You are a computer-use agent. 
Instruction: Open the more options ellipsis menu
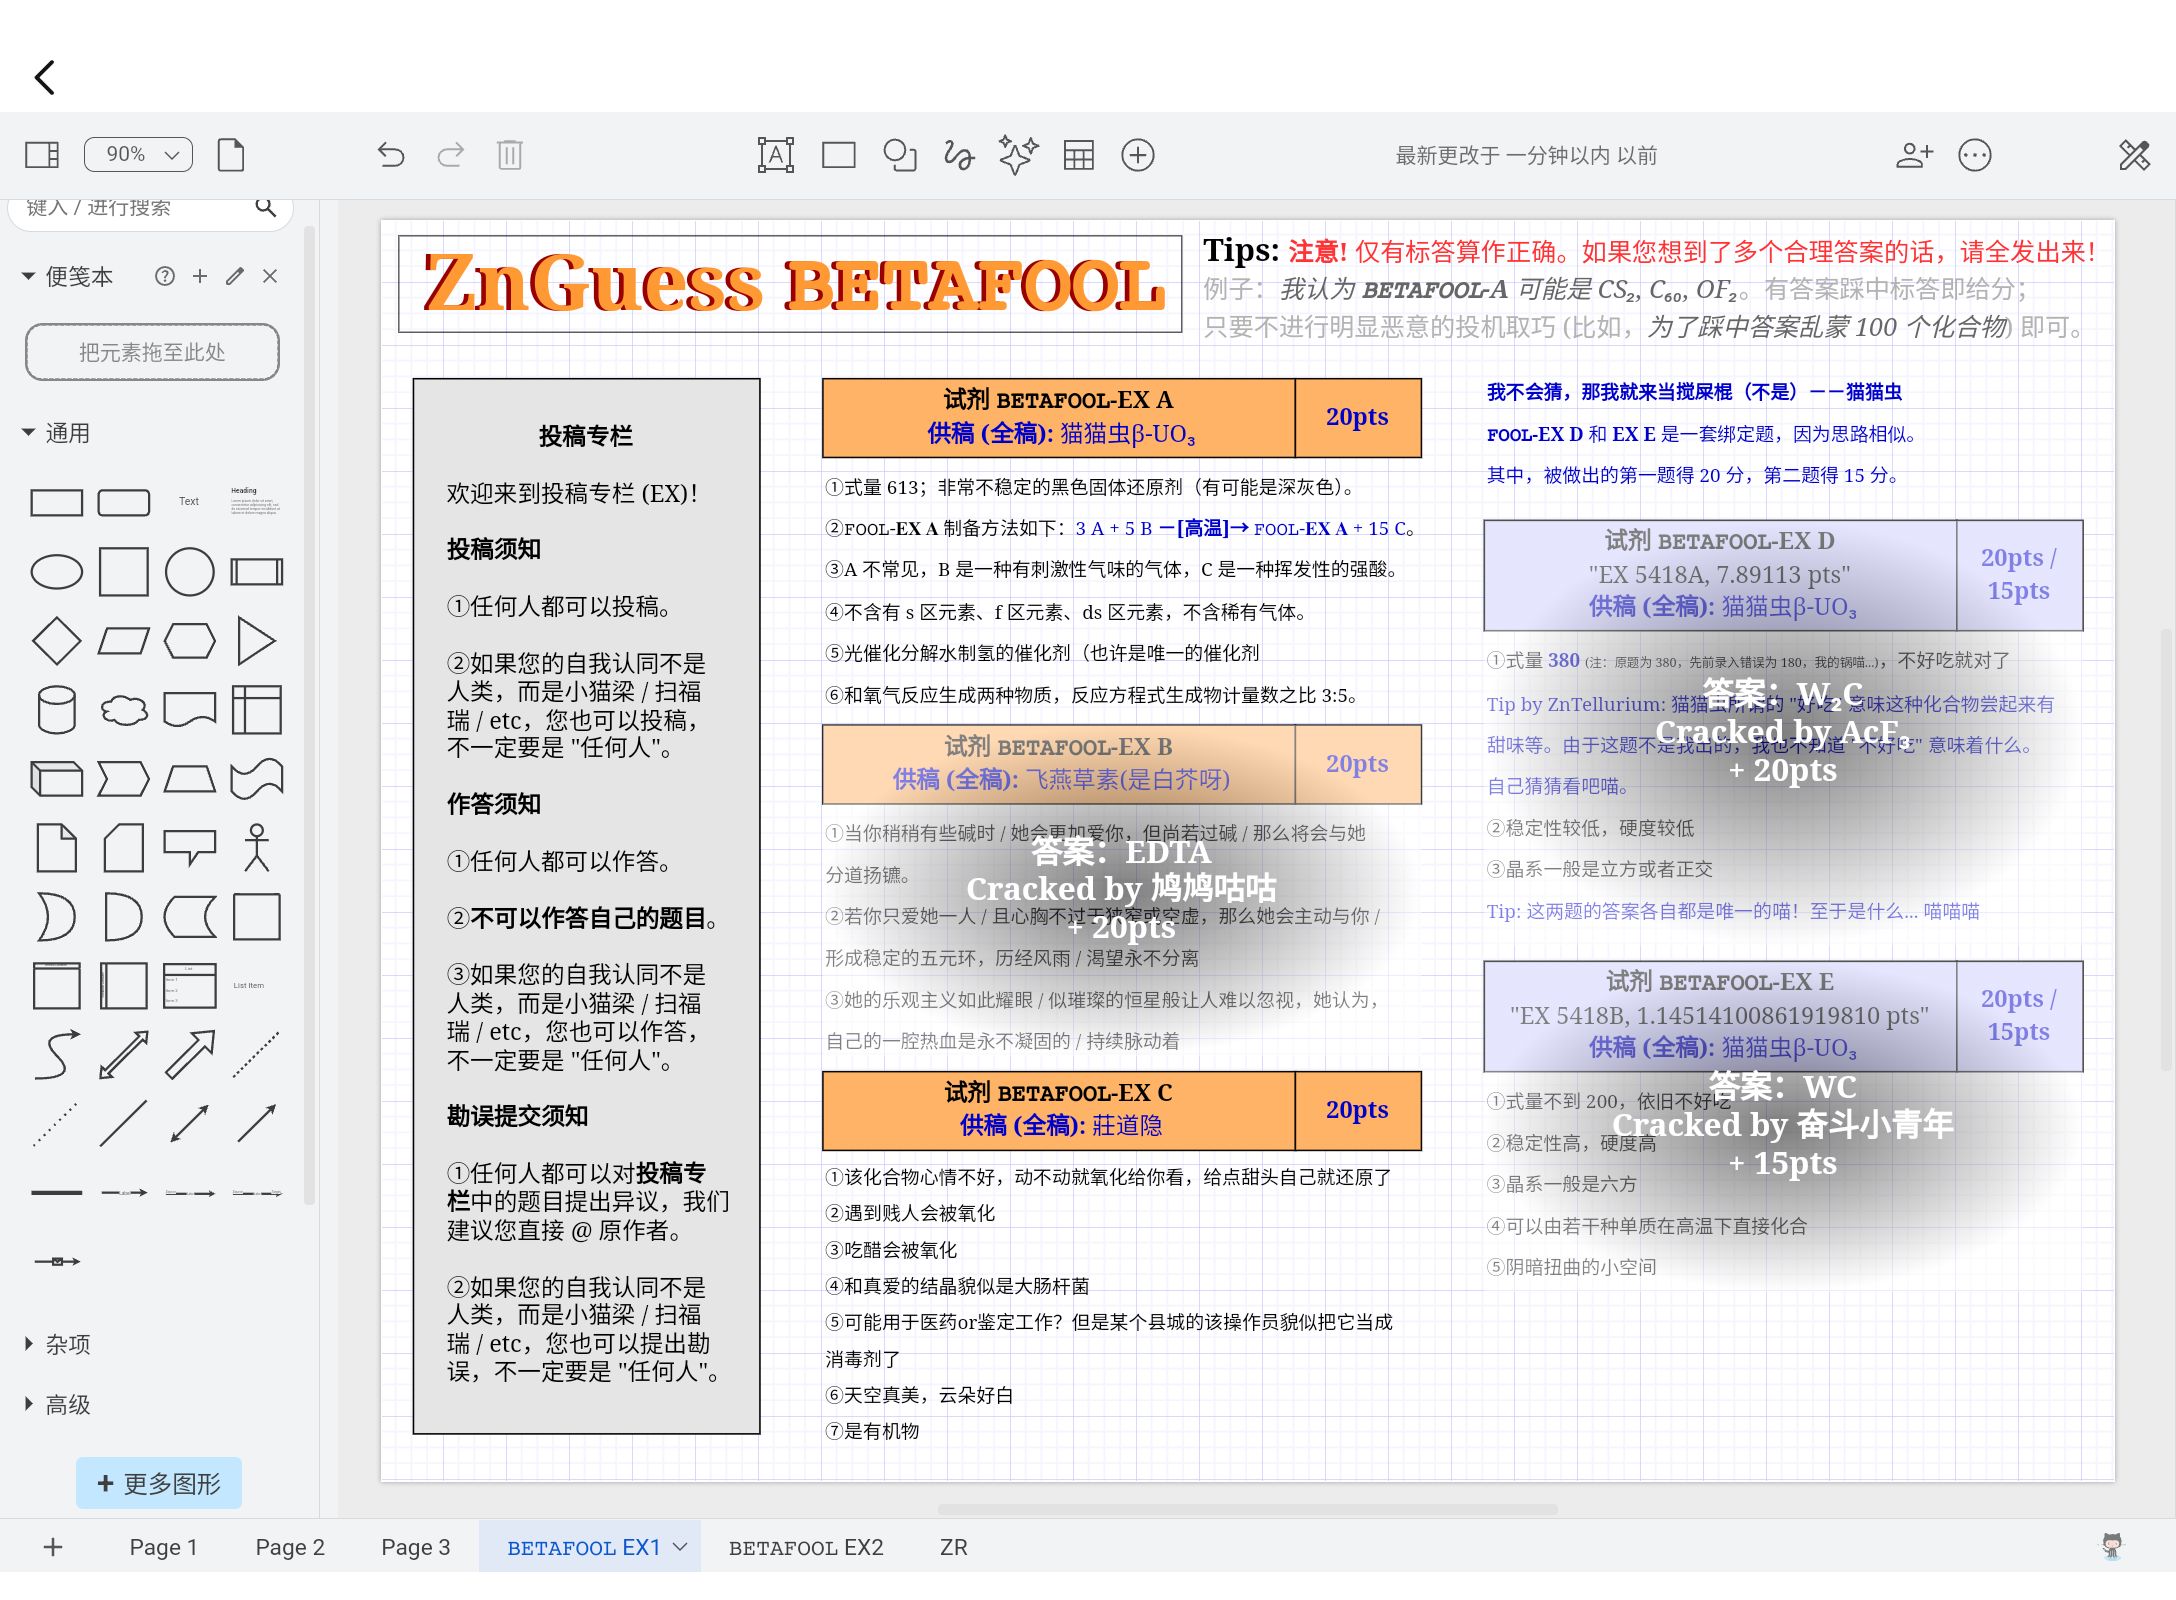tap(1975, 155)
